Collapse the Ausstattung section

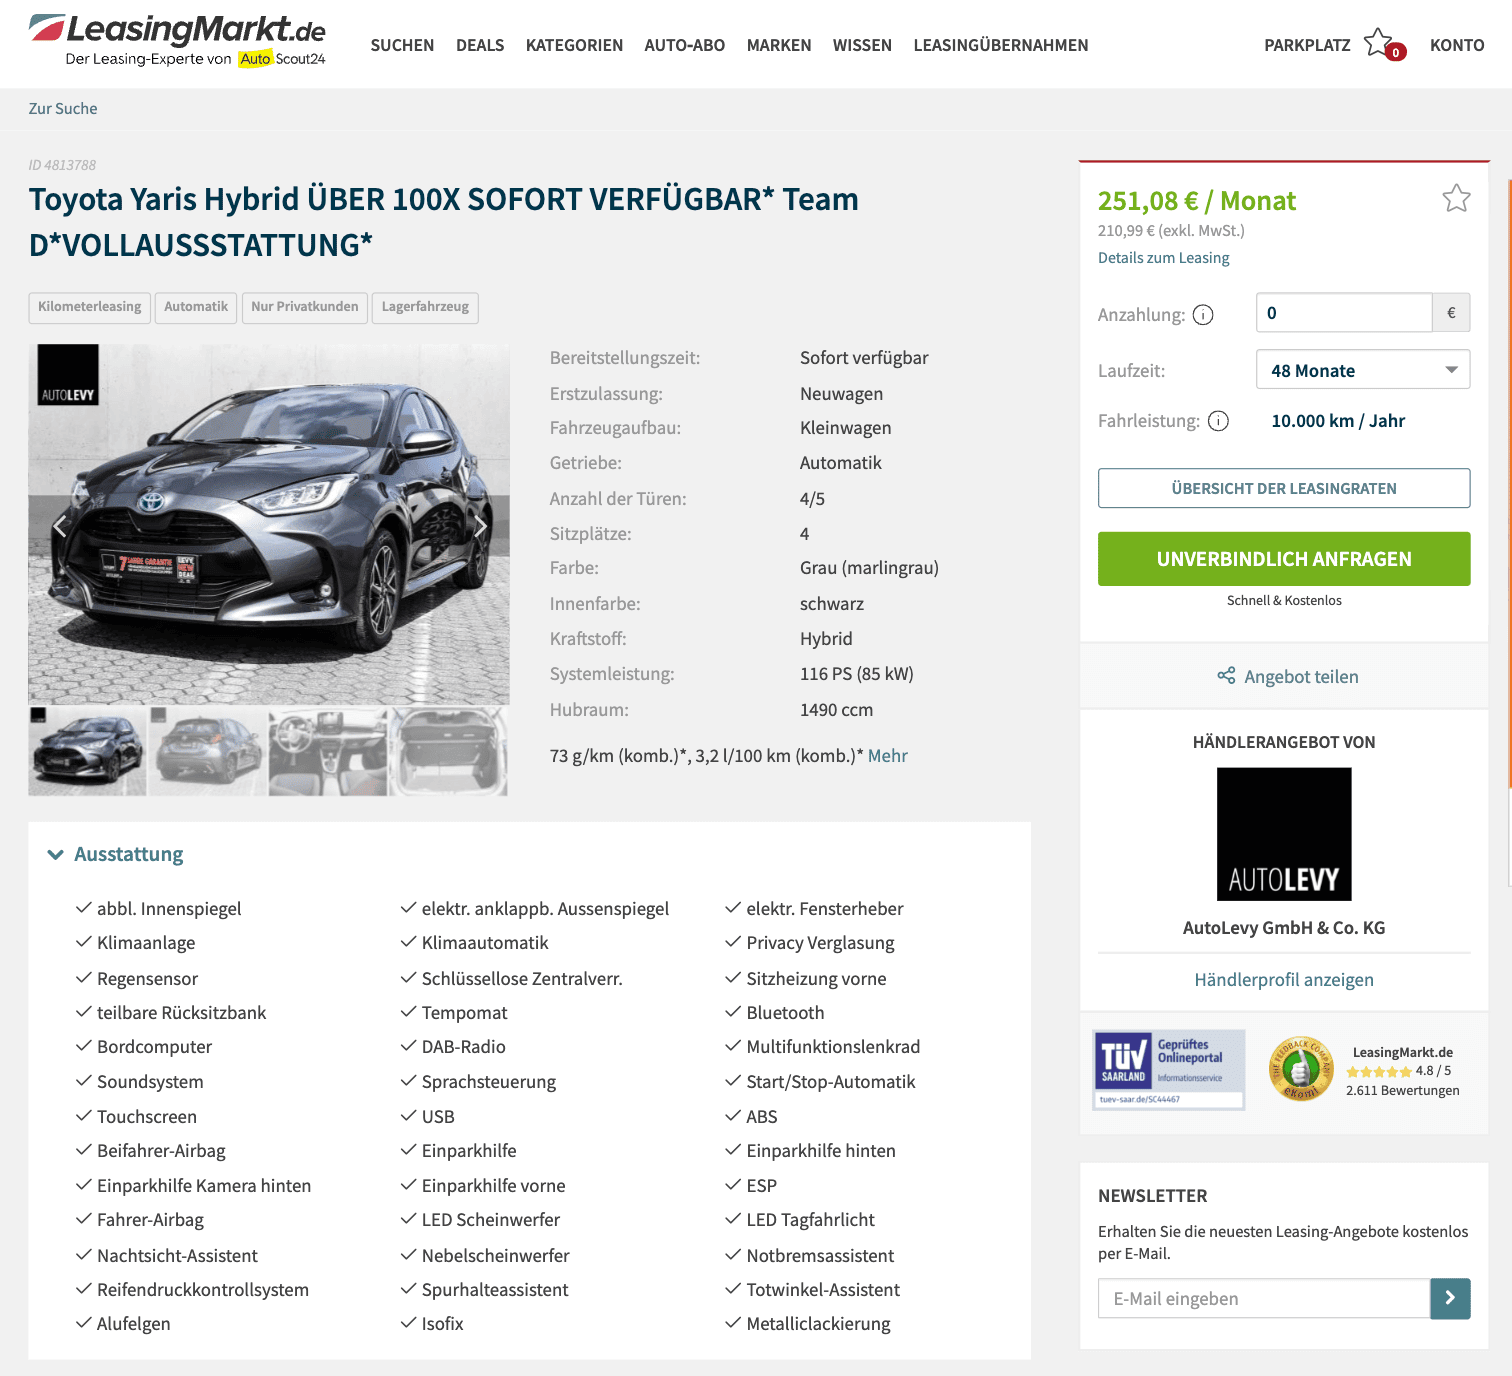(116, 854)
